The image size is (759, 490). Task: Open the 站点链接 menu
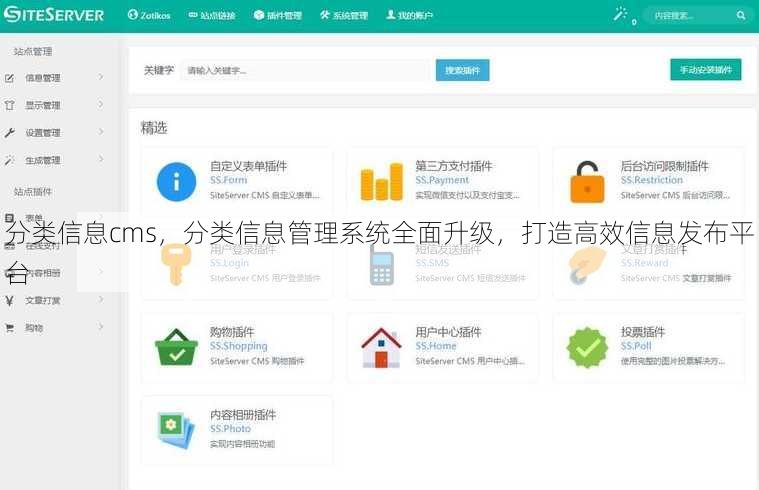(212, 15)
